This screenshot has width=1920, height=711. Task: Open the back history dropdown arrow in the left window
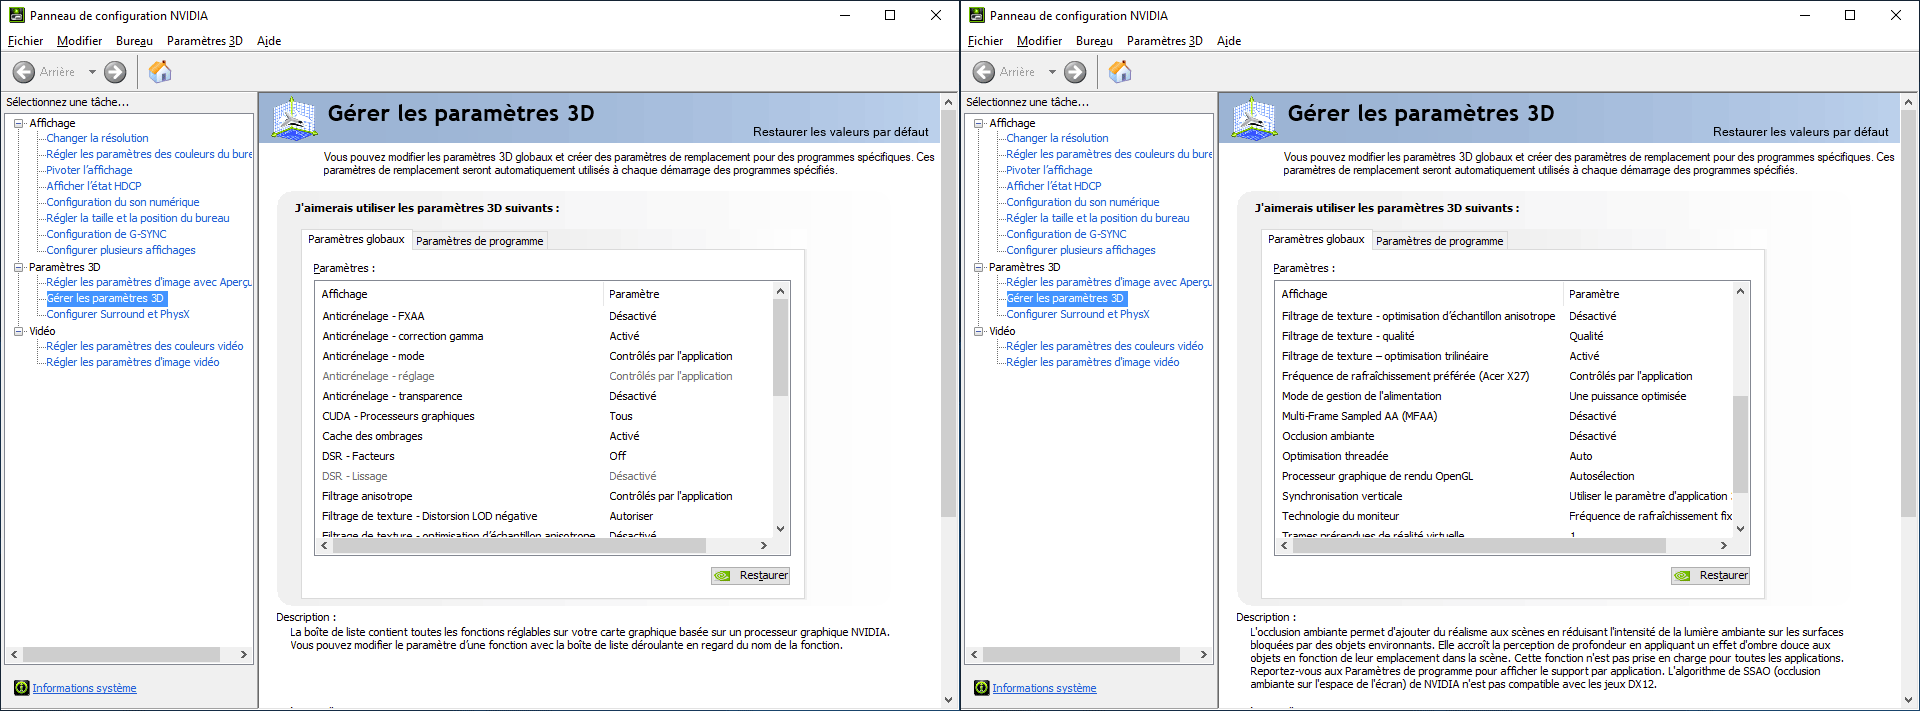[x=92, y=72]
